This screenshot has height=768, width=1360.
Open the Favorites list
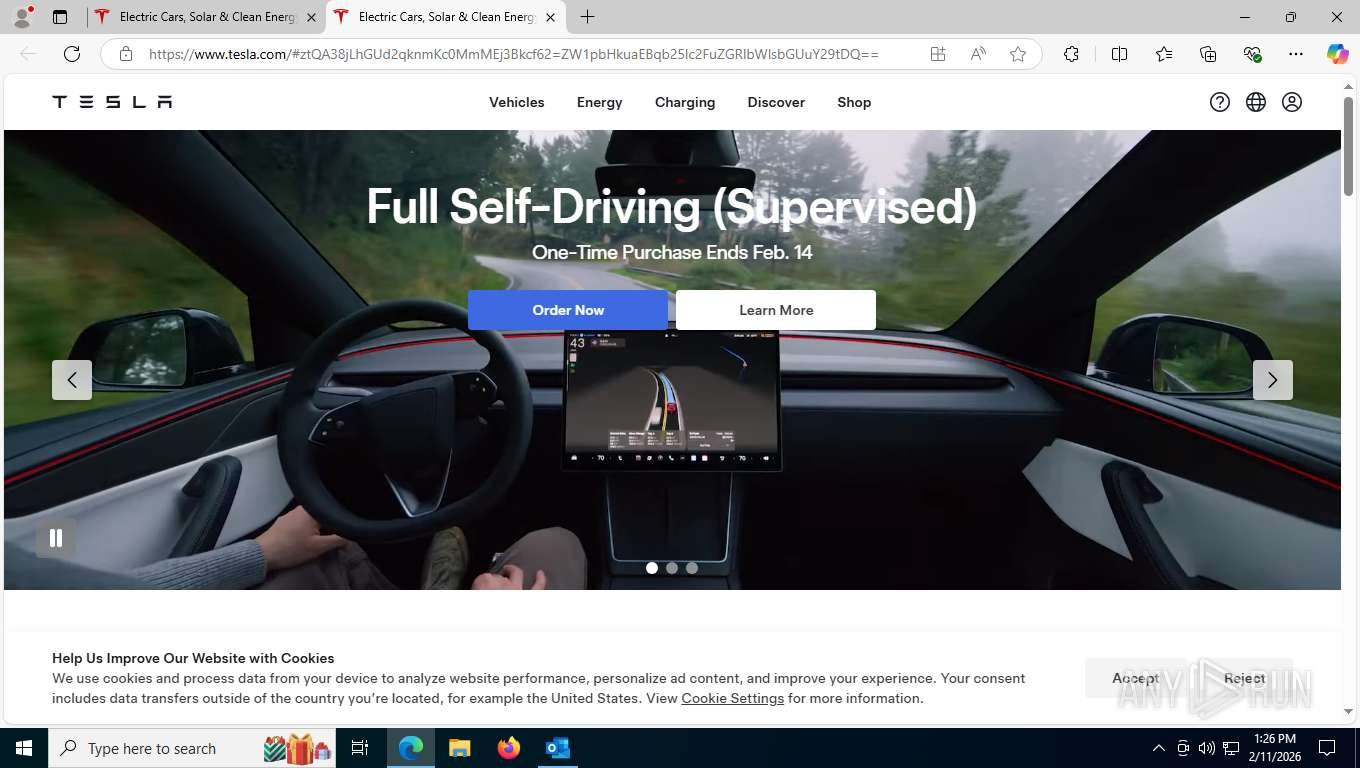click(x=1164, y=54)
